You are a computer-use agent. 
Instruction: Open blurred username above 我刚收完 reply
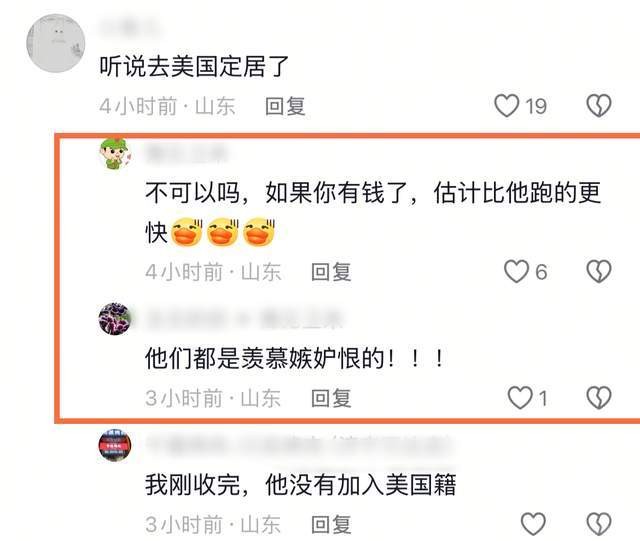coord(299,445)
